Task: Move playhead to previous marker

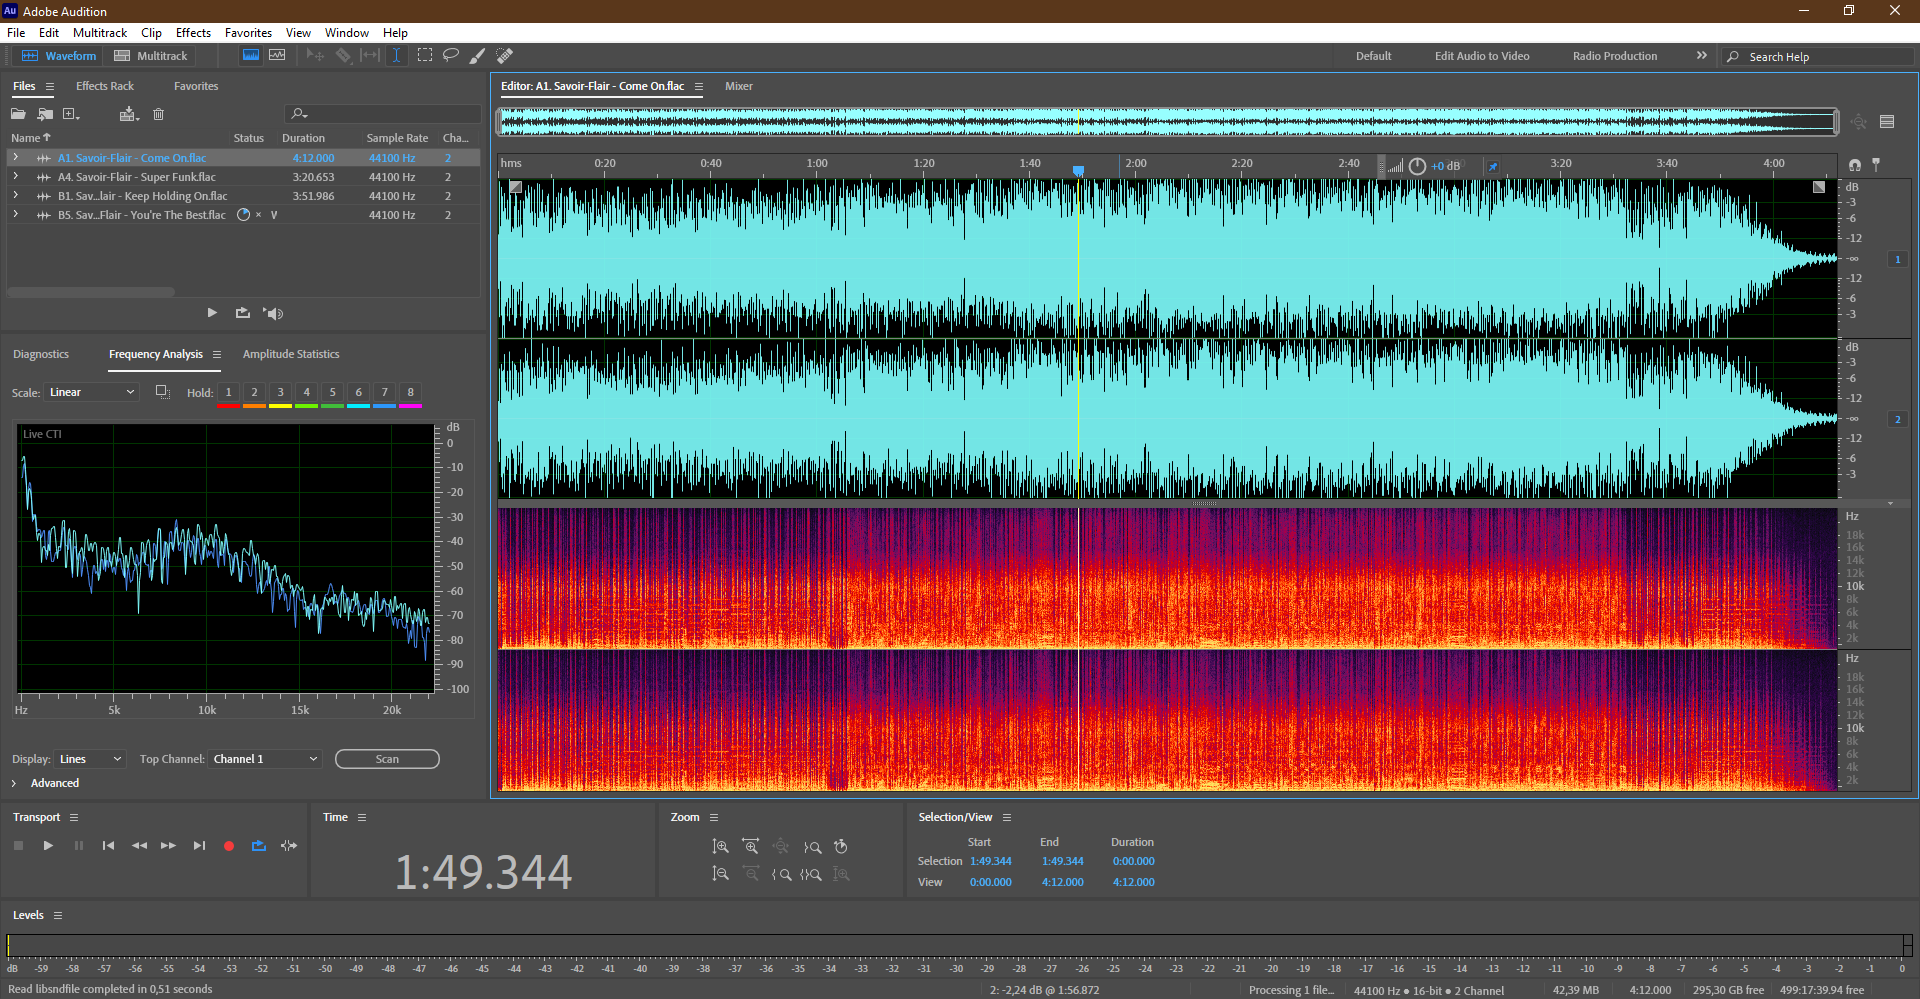Action: tap(108, 846)
